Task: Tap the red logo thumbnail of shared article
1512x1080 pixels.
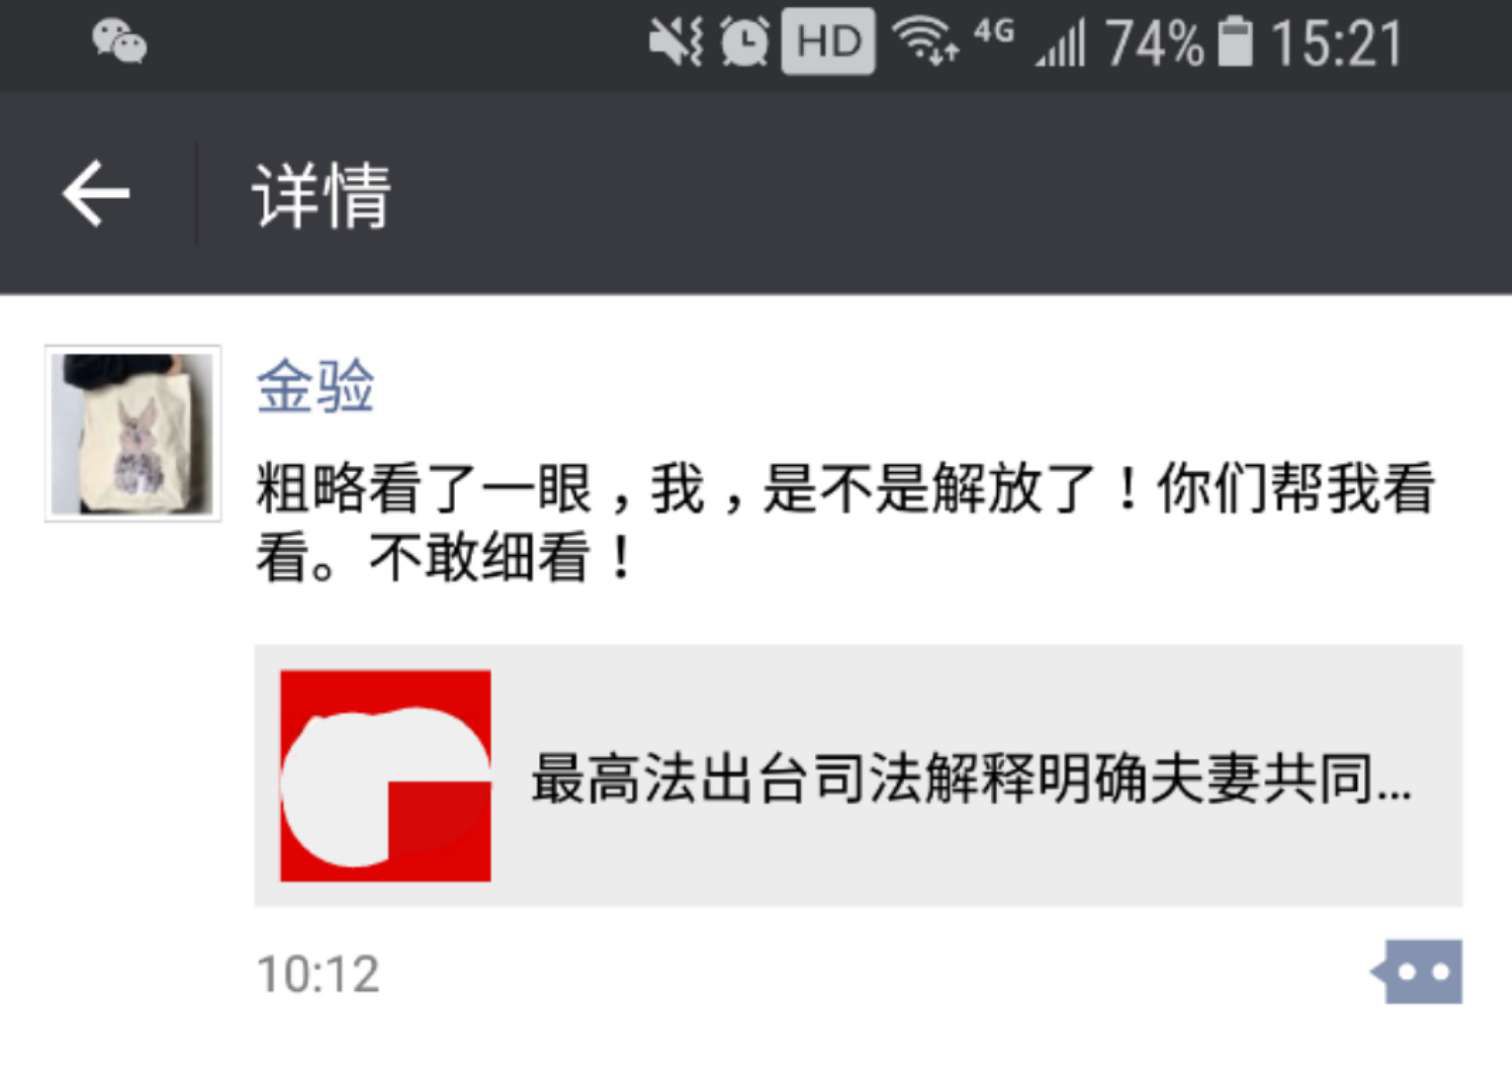Action: click(385, 776)
